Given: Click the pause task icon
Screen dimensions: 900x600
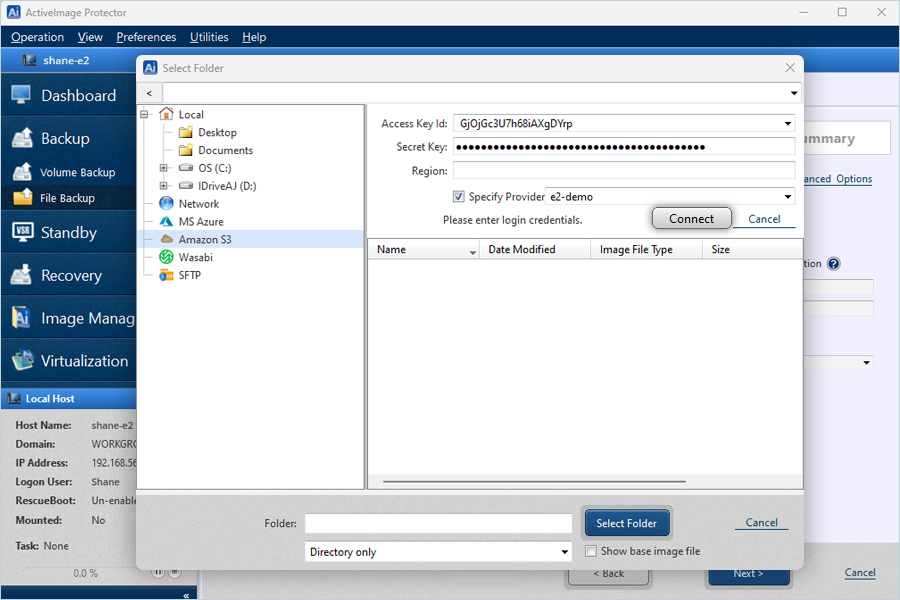Looking at the screenshot, I should click(x=158, y=572).
